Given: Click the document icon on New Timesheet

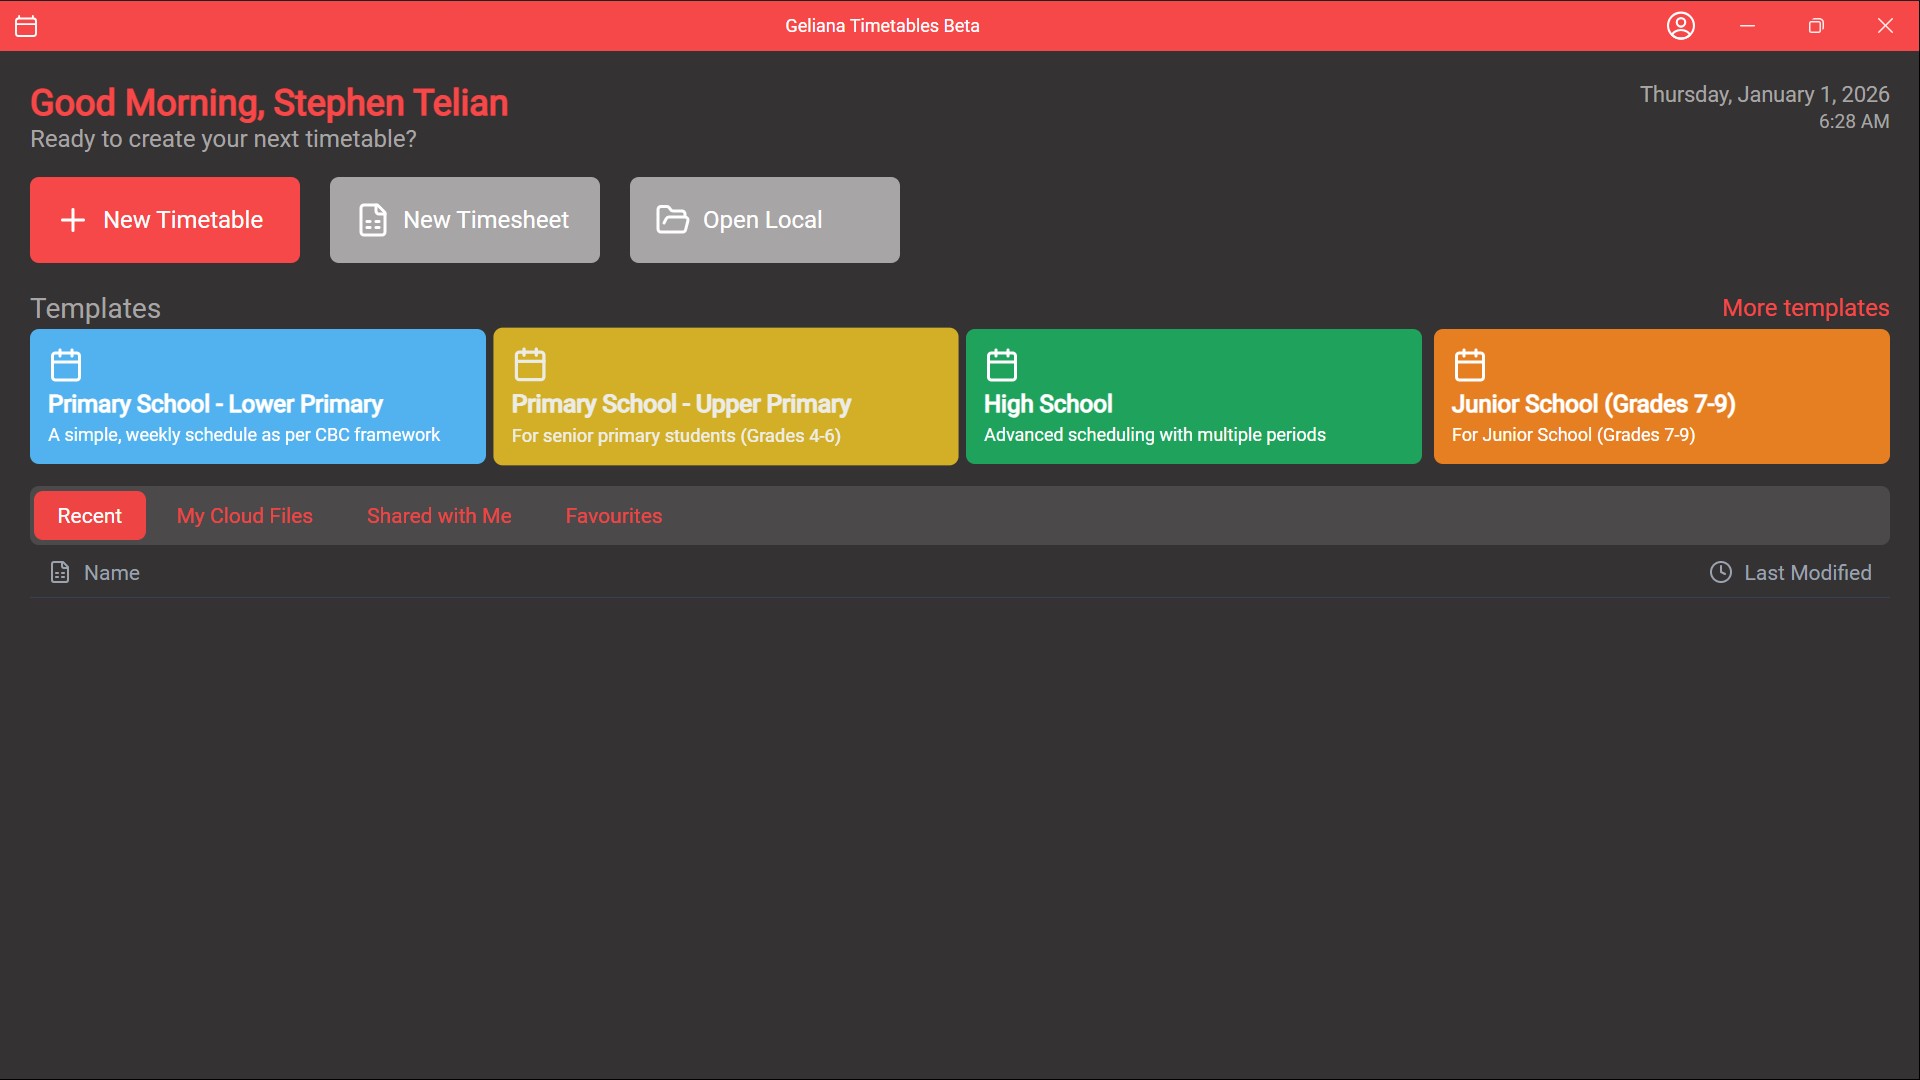Looking at the screenshot, I should coord(373,220).
